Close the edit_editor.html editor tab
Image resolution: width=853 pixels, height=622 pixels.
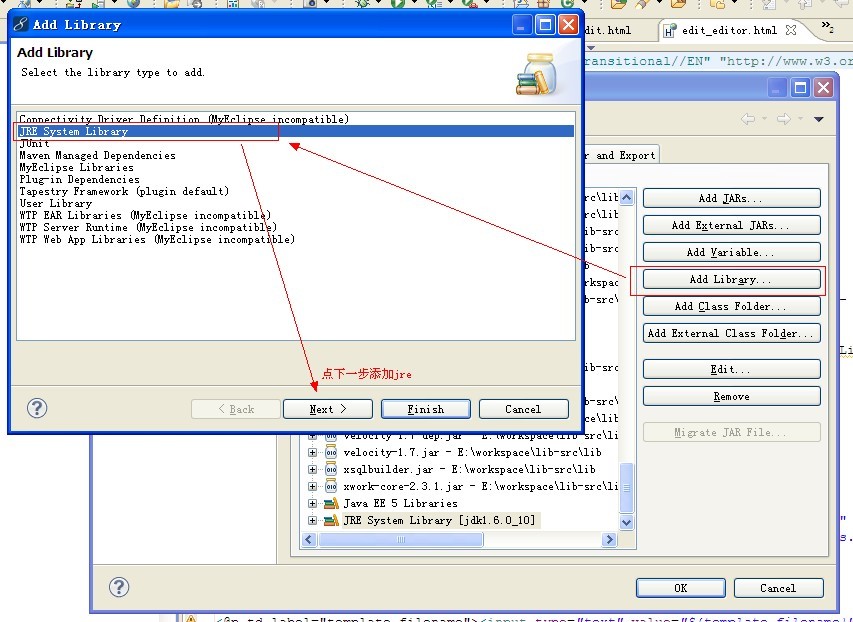click(x=791, y=30)
